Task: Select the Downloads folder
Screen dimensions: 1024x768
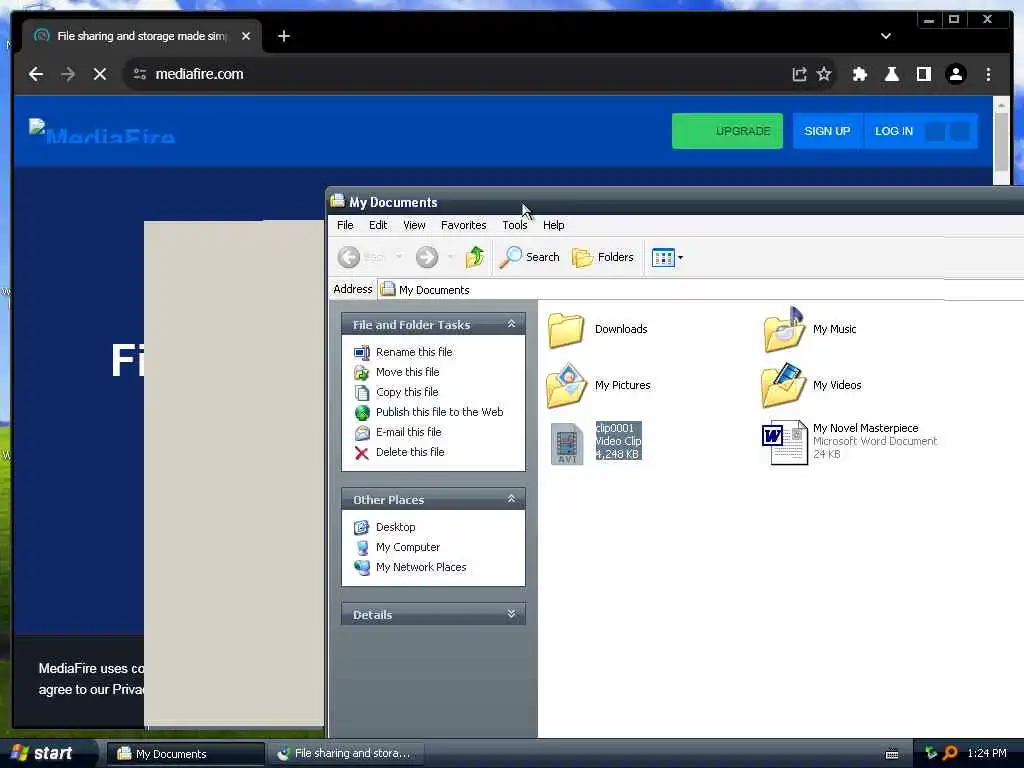Action: click(x=597, y=329)
